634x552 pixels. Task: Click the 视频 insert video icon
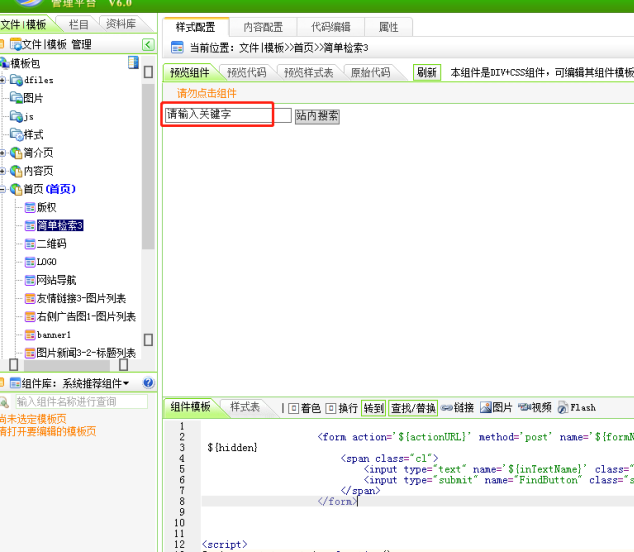(x=524, y=408)
